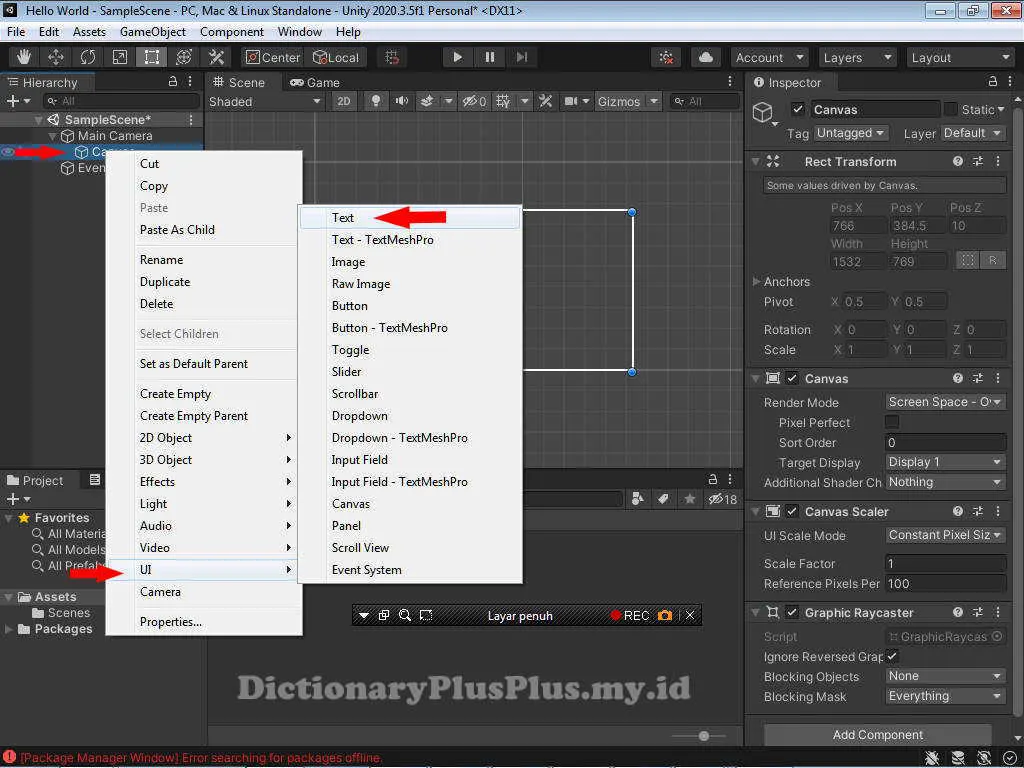Select the Rect tool
This screenshot has height=768, width=1024.
coord(152,57)
